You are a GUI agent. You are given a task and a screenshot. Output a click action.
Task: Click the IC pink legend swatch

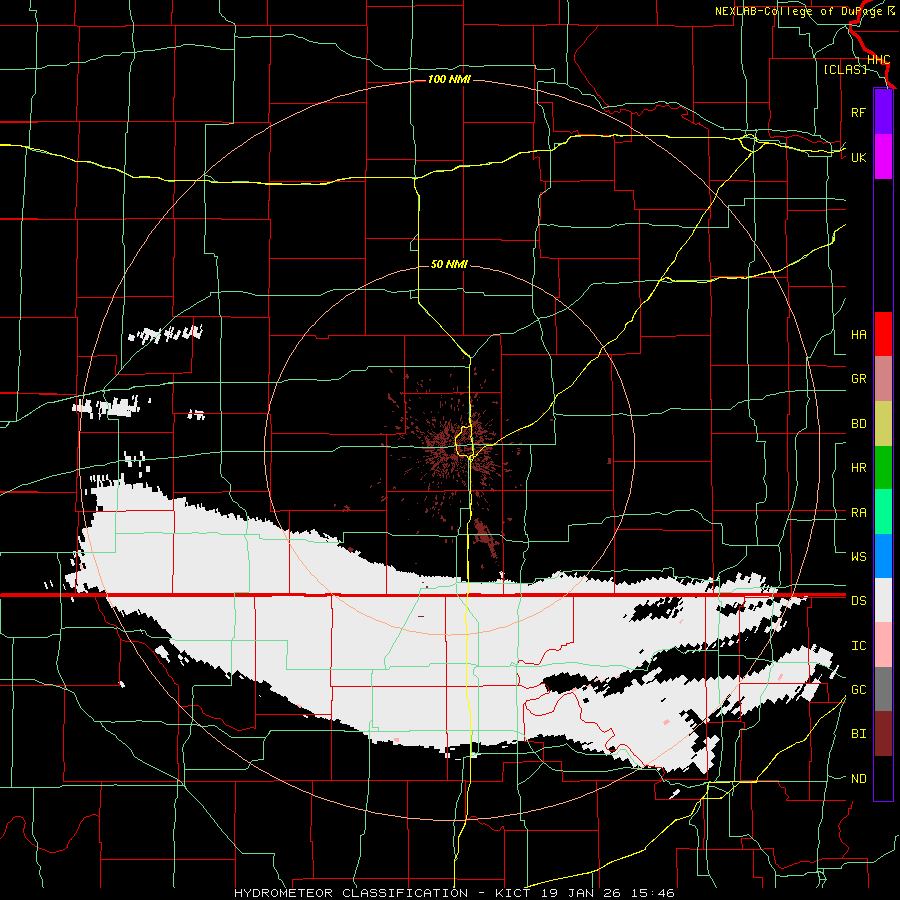click(x=883, y=645)
